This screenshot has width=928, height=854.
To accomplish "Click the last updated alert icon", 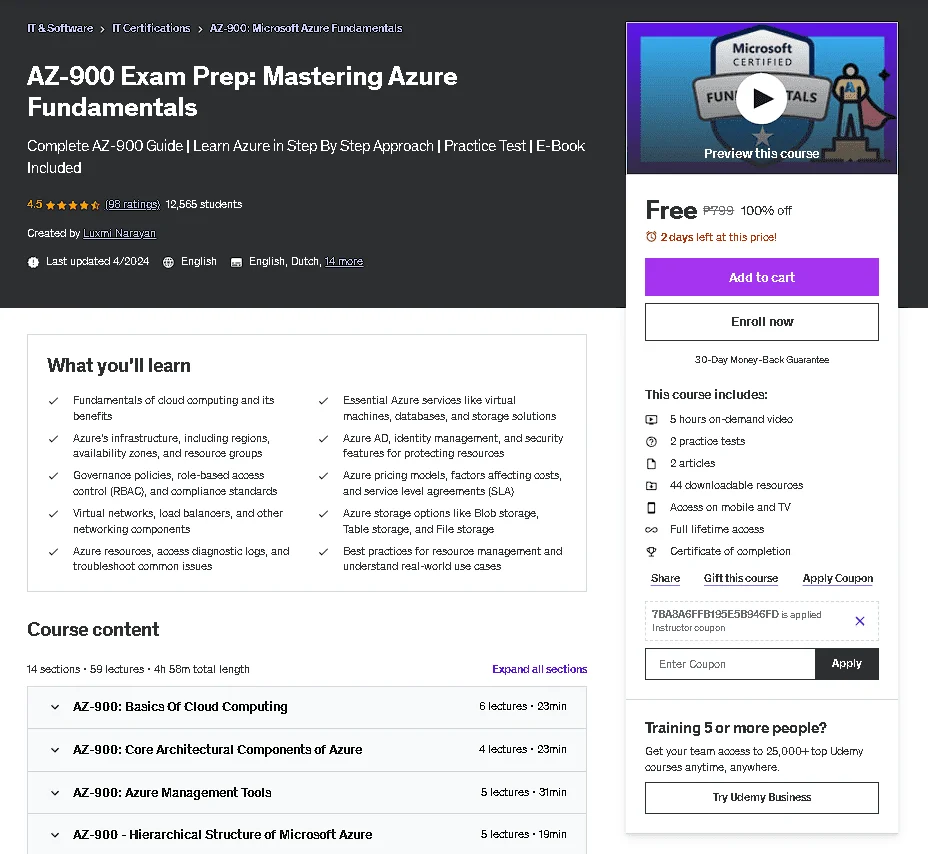I will [x=33, y=262].
